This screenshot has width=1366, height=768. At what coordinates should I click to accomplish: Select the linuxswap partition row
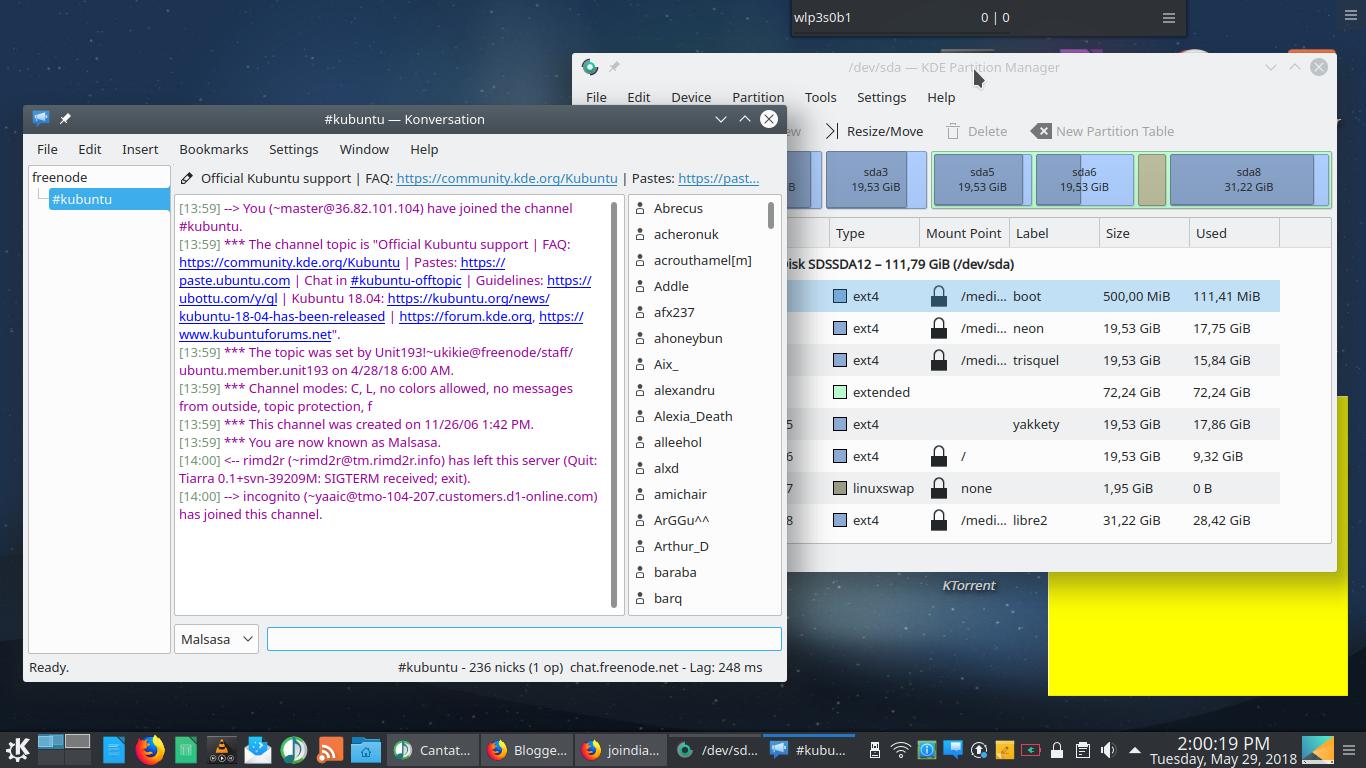click(x=1032, y=488)
